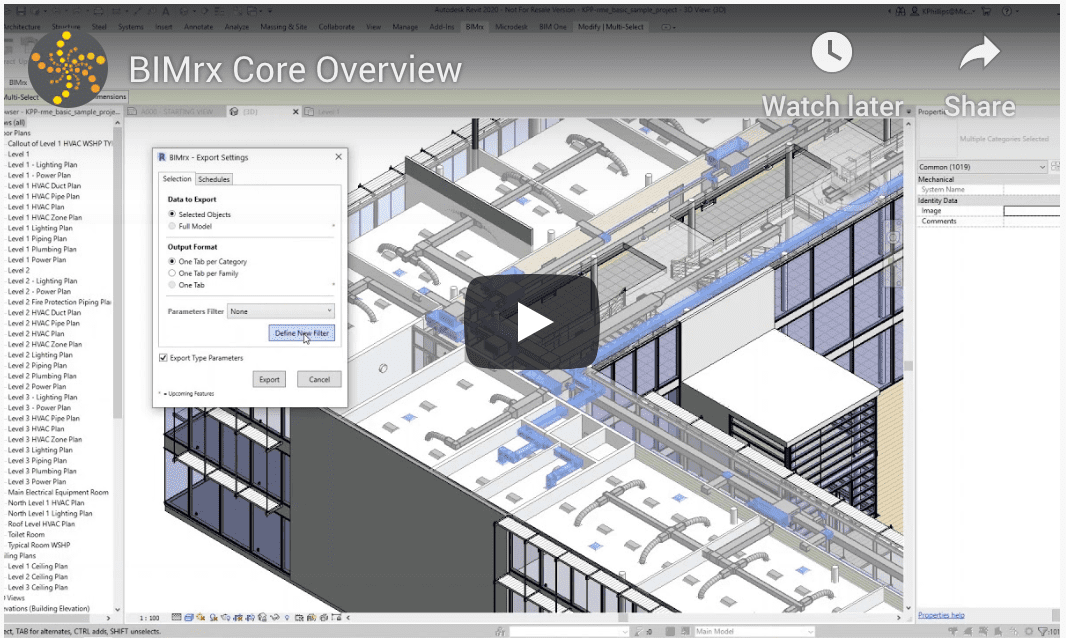Select Level 1 HVAC Duct Plan in browser

(x=44, y=186)
